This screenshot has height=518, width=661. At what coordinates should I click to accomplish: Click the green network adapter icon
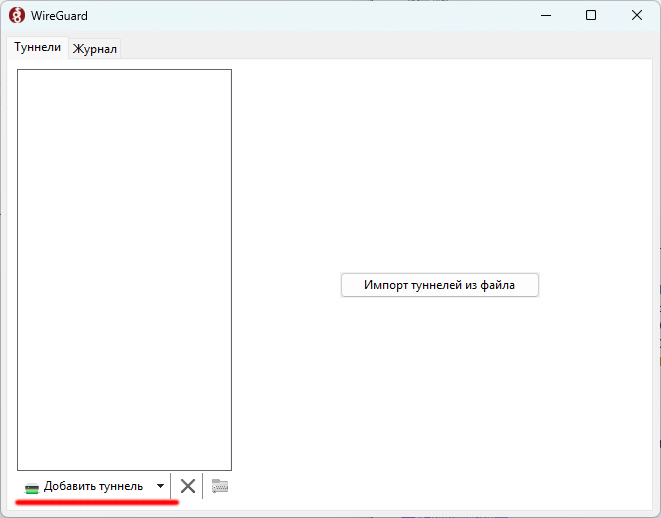(32, 487)
